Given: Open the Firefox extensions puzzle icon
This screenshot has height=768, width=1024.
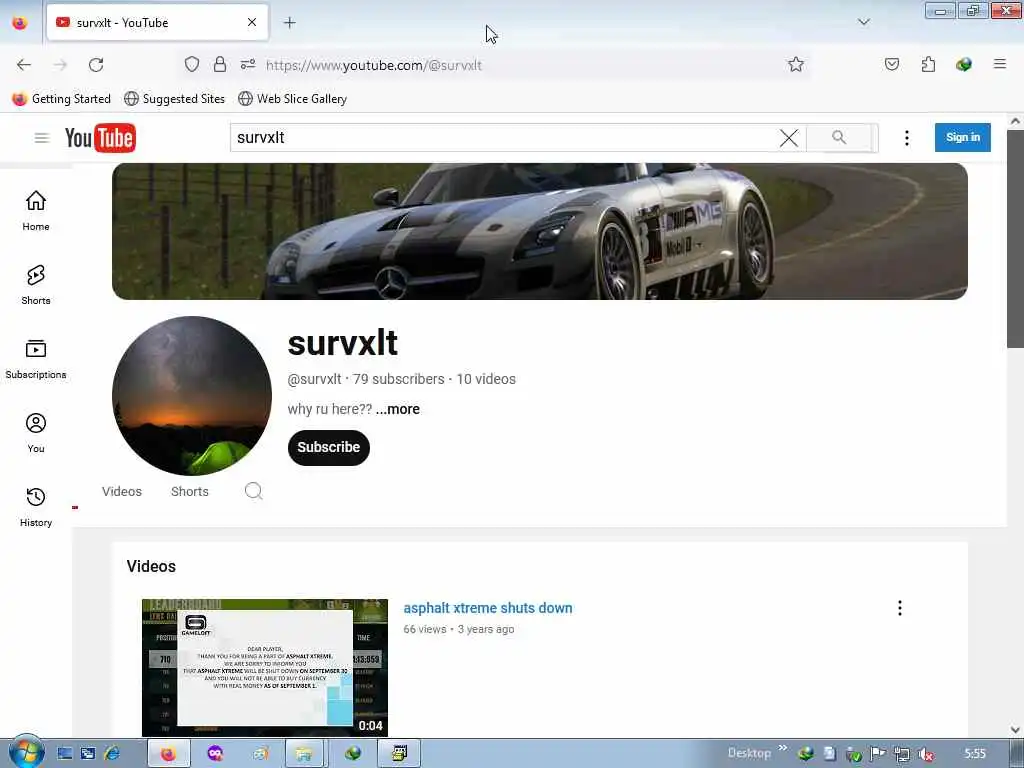Looking at the screenshot, I should (x=928, y=64).
